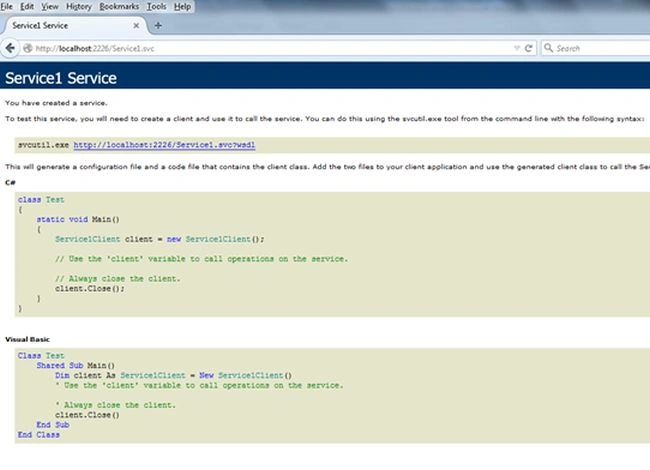Click 'Dim client As Service1Client' line
The width and height of the screenshot is (650, 470).
(173, 376)
